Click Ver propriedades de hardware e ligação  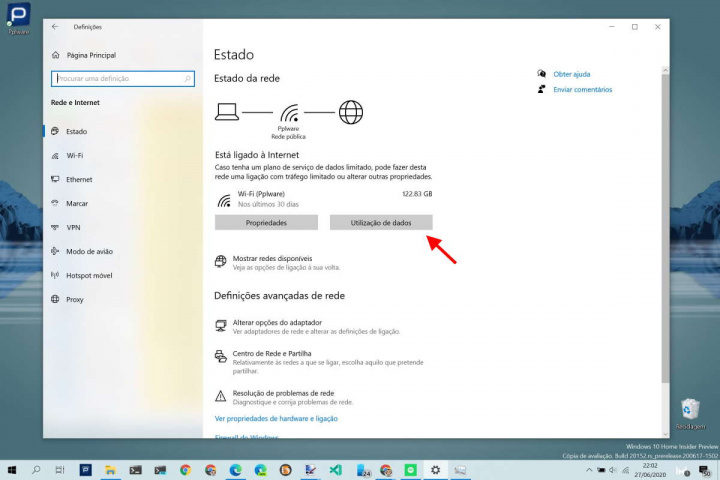tap(276, 418)
